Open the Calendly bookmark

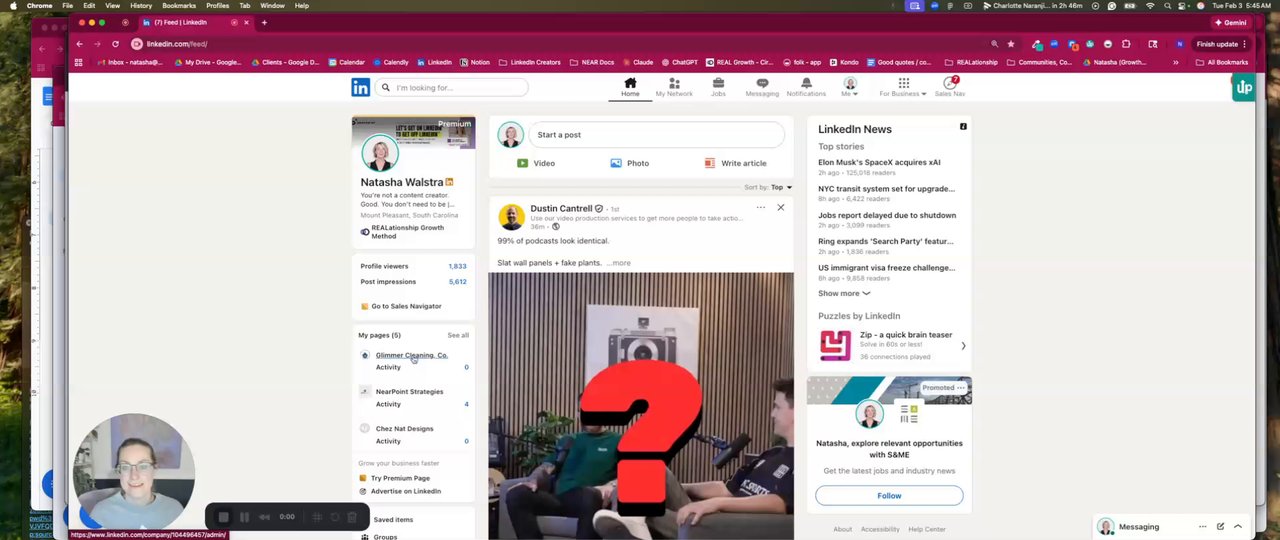pyautogui.click(x=391, y=62)
